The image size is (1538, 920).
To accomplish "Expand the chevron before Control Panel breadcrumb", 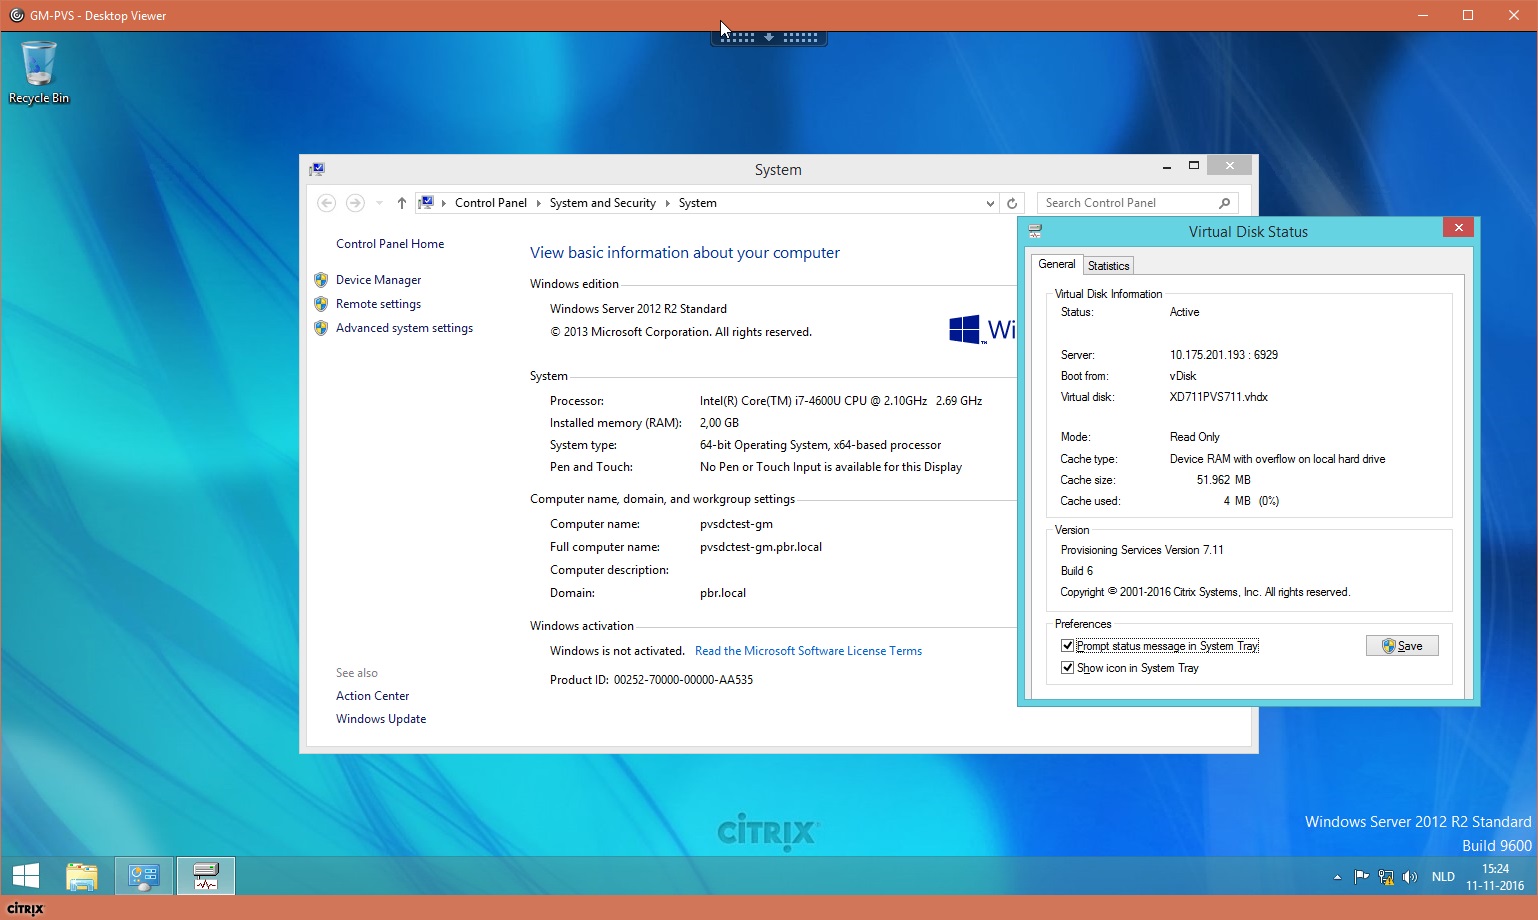I will click(x=444, y=203).
